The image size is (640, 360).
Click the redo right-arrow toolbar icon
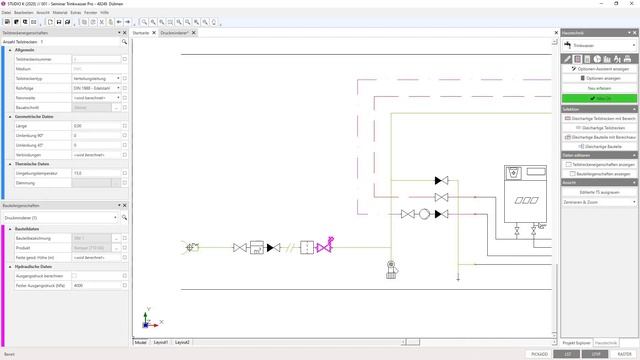pos(127,22)
